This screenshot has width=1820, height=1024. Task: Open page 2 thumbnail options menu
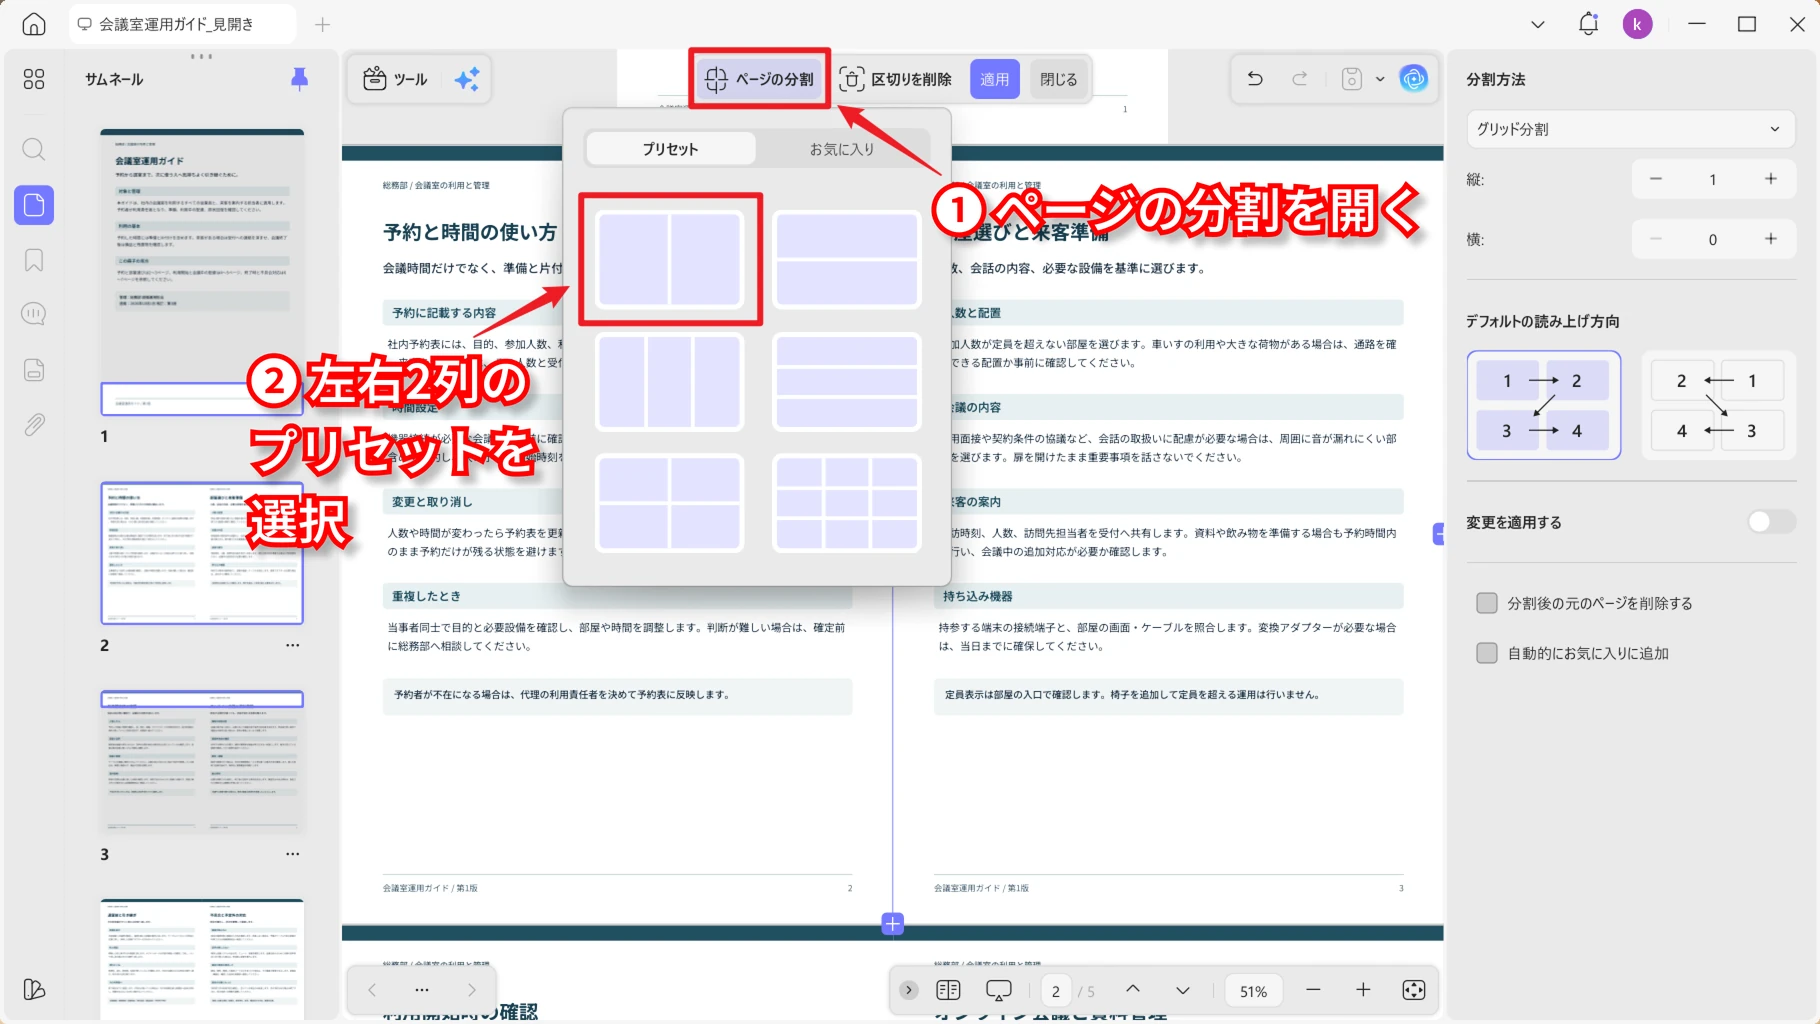[x=292, y=645]
